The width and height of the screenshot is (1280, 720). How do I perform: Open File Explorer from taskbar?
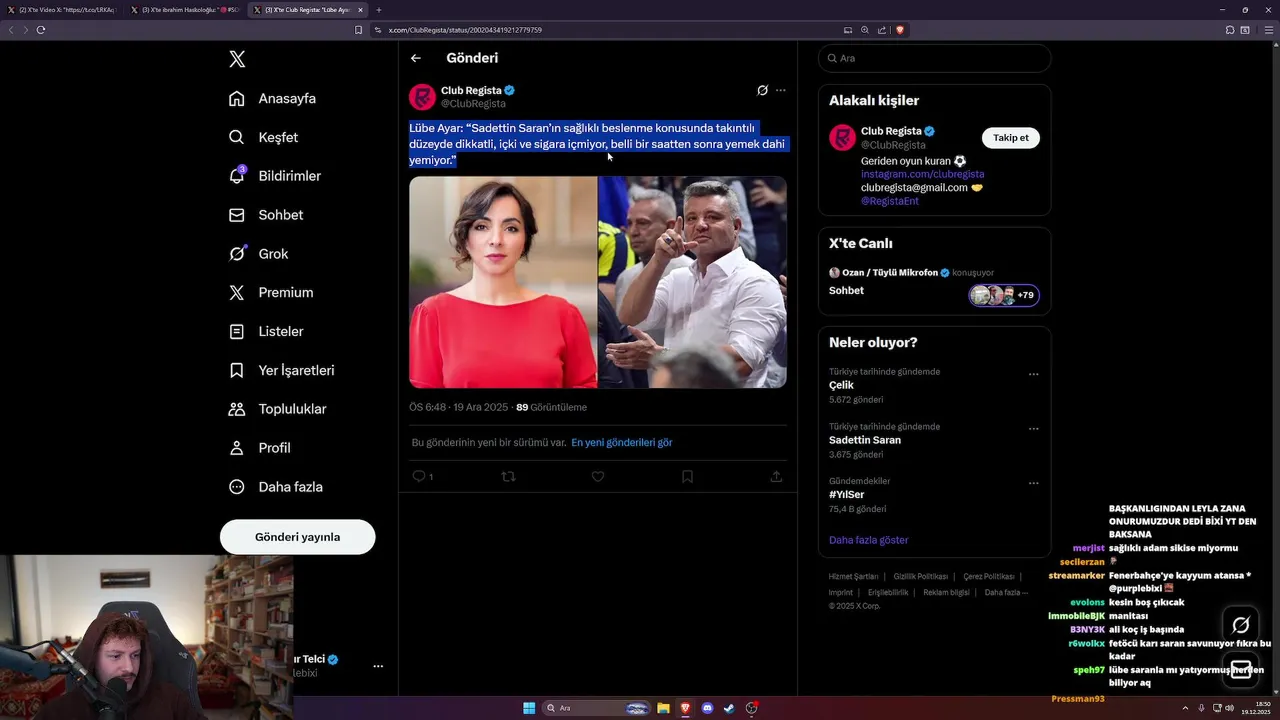(x=663, y=708)
